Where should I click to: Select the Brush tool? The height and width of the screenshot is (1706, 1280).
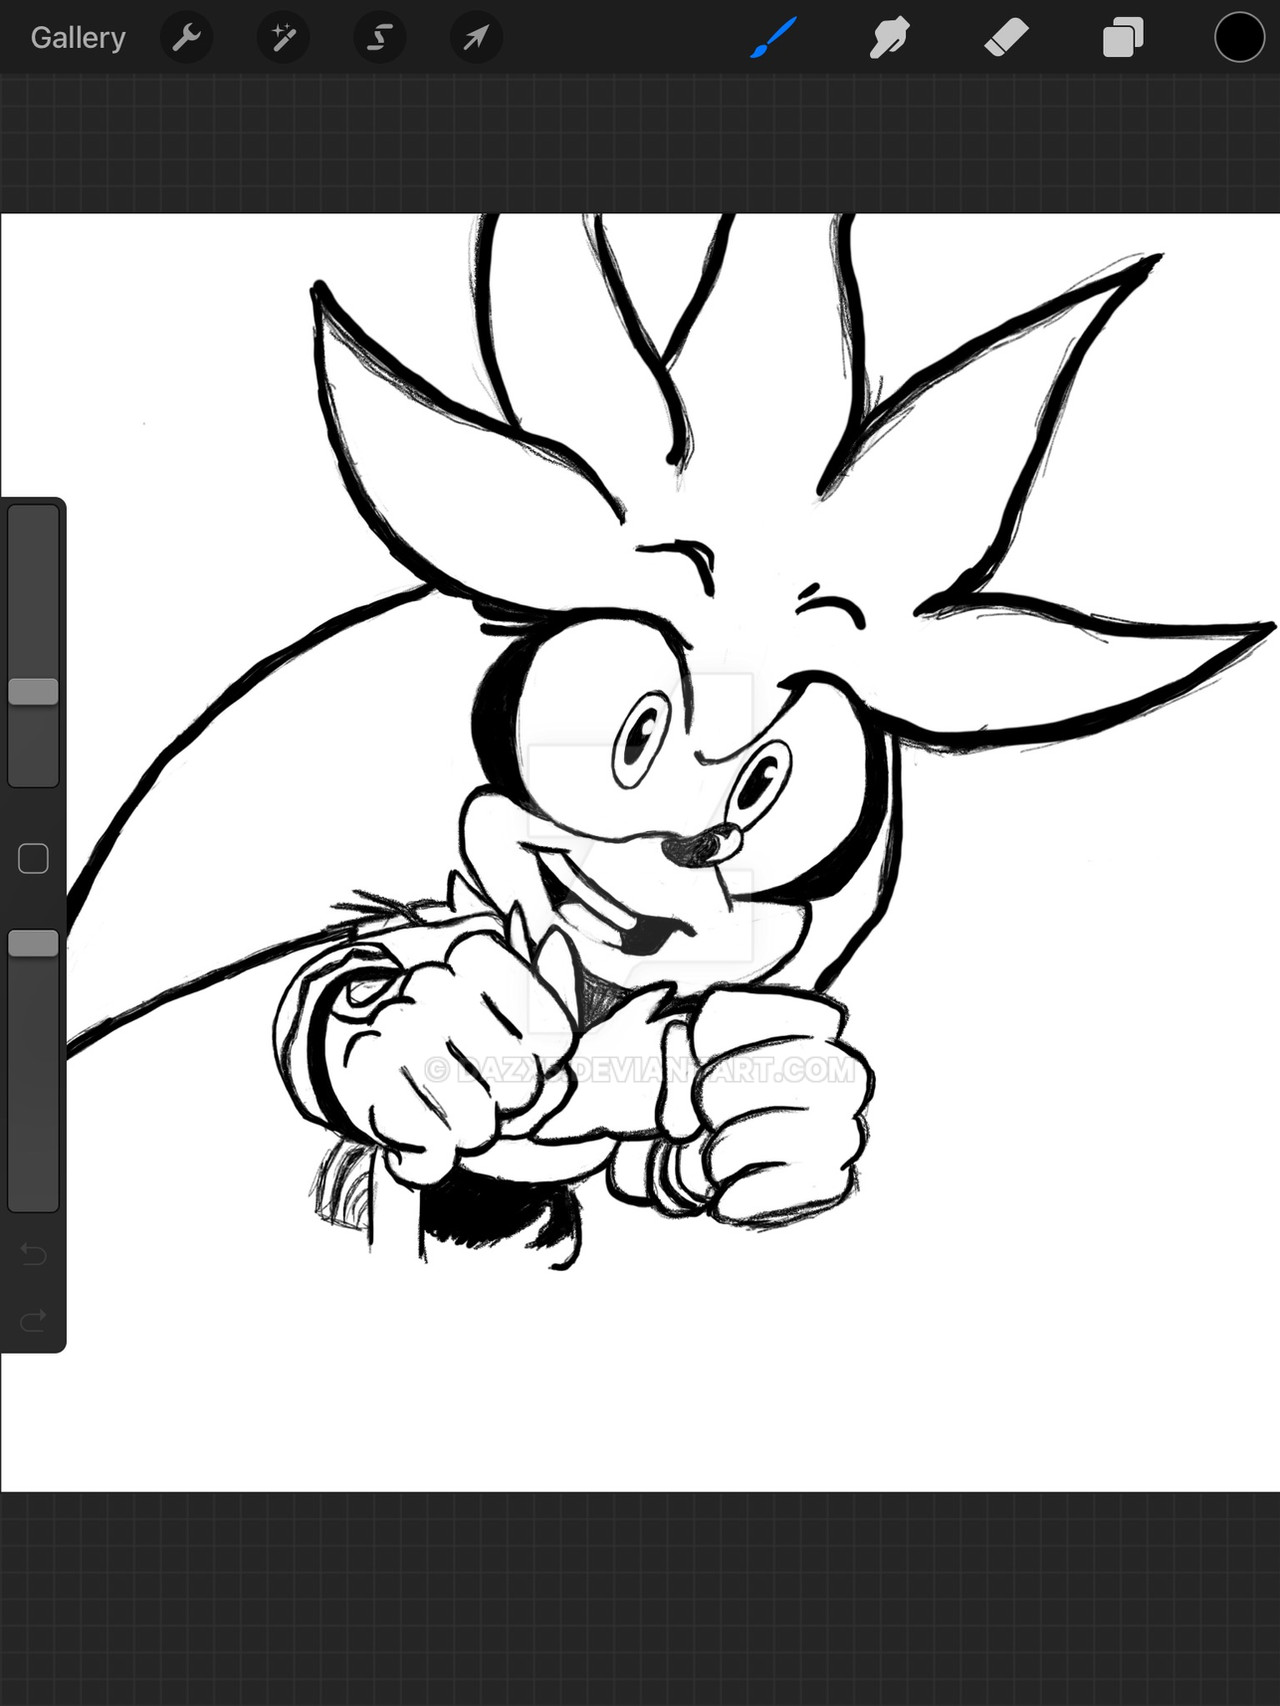pos(773,38)
